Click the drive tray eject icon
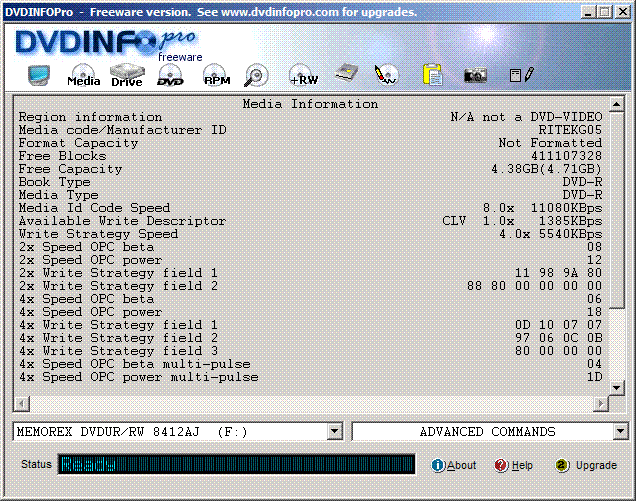 tap(347, 73)
